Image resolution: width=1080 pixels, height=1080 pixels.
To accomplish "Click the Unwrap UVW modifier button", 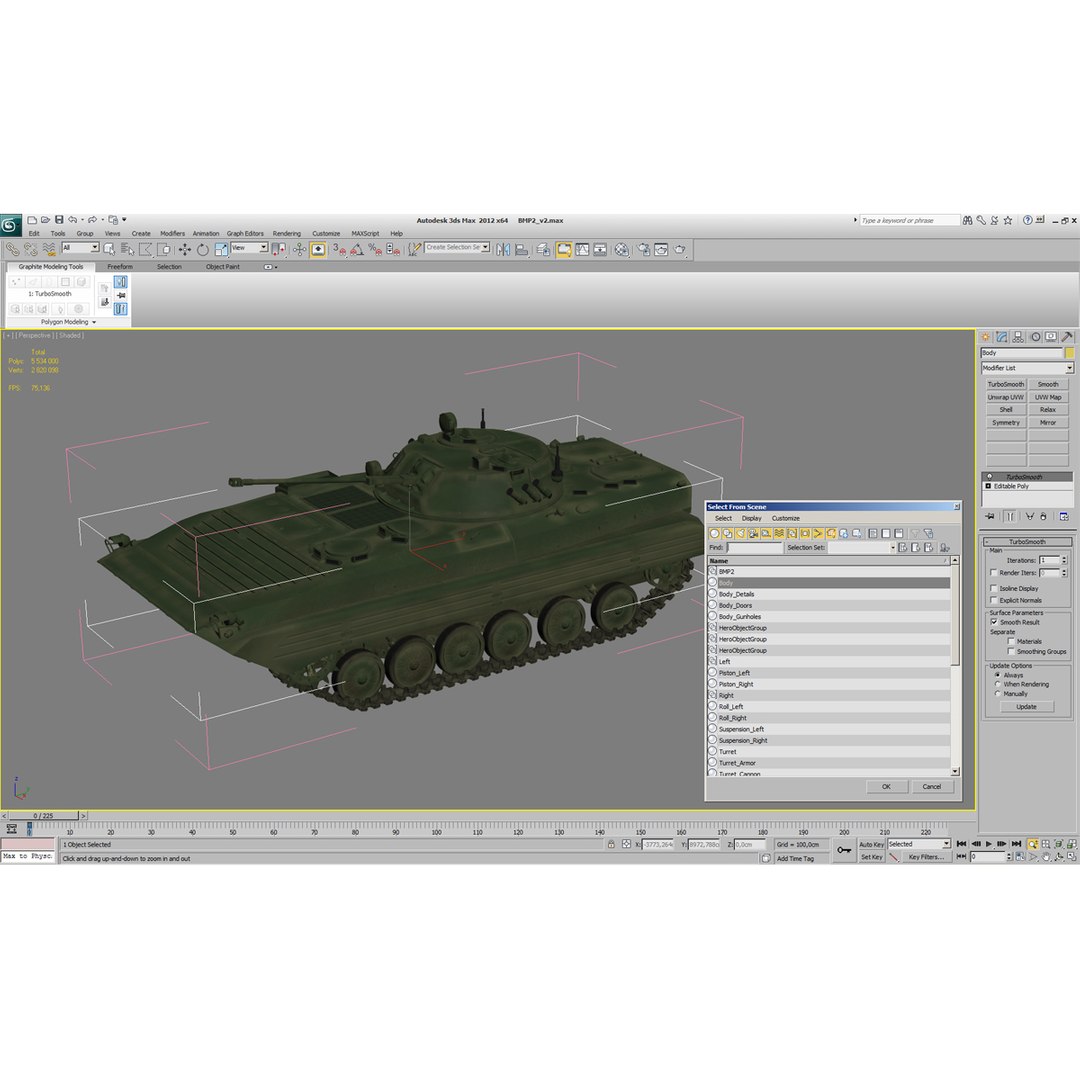I will (1006, 397).
